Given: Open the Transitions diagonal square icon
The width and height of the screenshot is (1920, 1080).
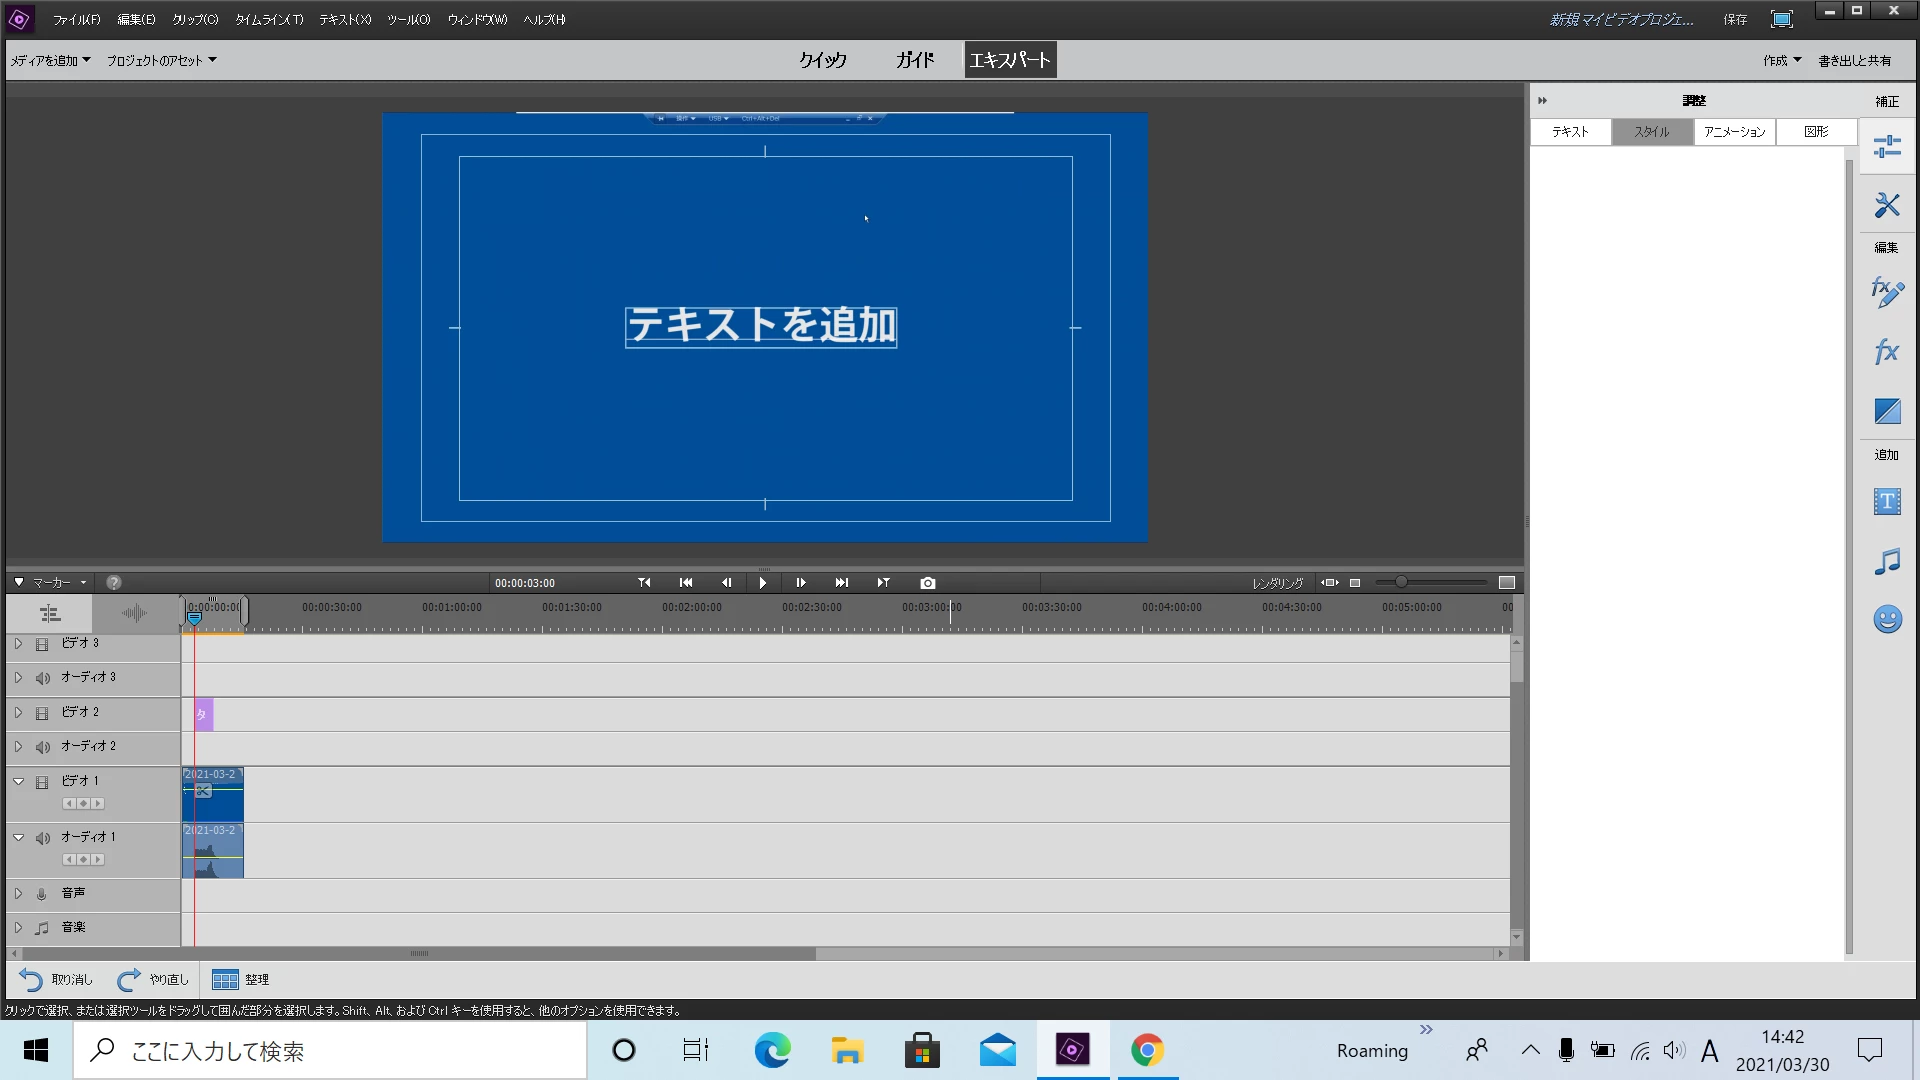Looking at the screenshot, I should (1887, 411).
